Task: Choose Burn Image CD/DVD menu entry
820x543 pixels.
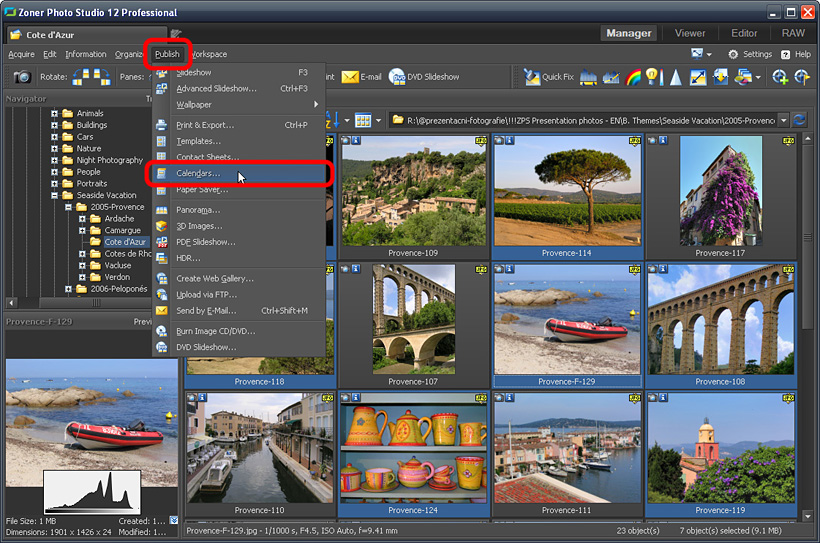Action: click(239, 331)
